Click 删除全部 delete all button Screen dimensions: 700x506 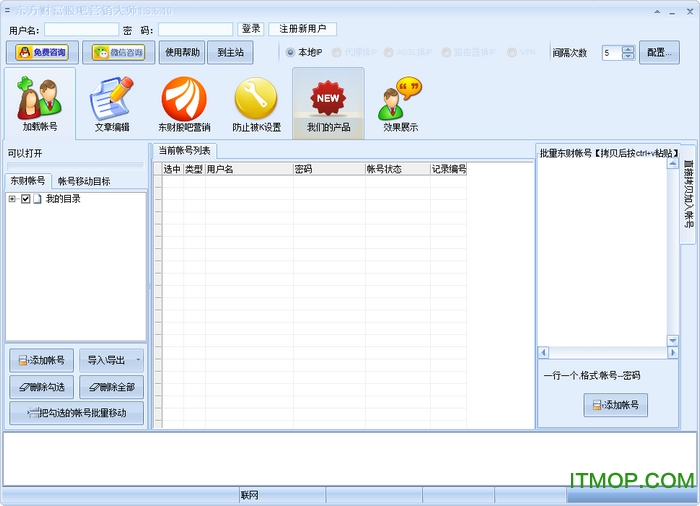pos(112,387)
